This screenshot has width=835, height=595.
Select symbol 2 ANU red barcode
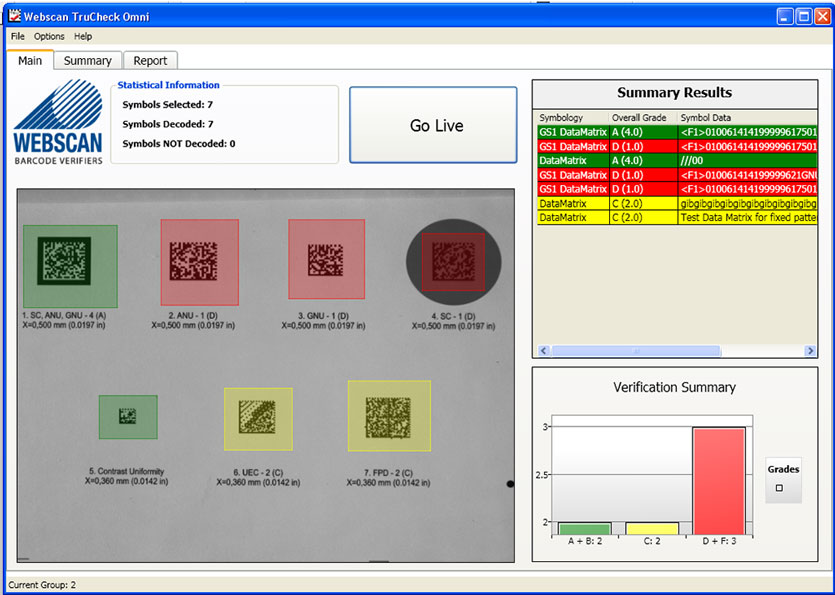(x=200, y=262)
